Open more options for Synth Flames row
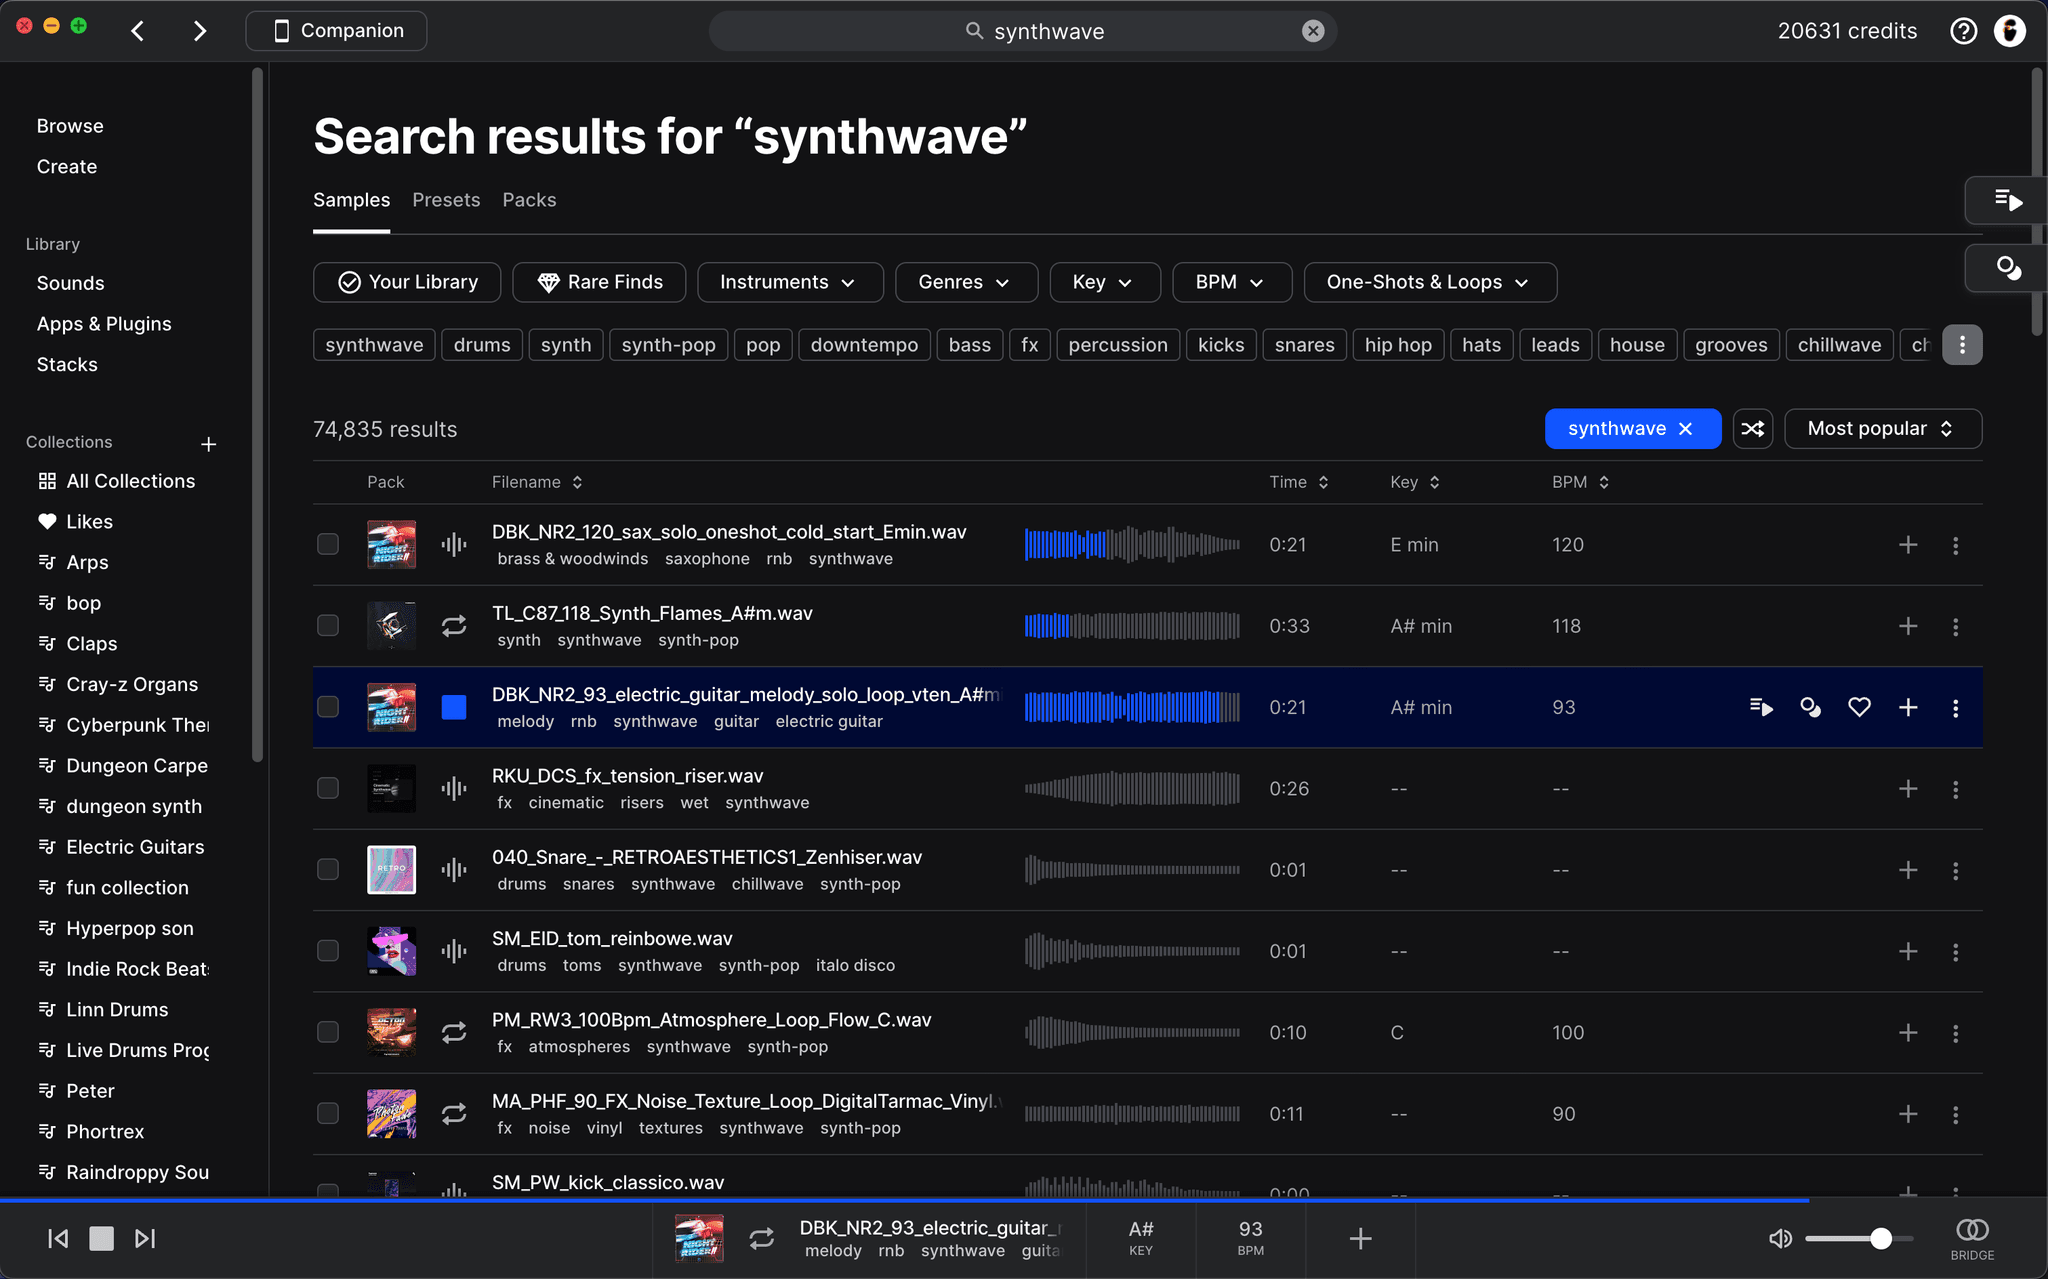The width and height of the screenshot is (2048, 1279). pos(1955,626)
